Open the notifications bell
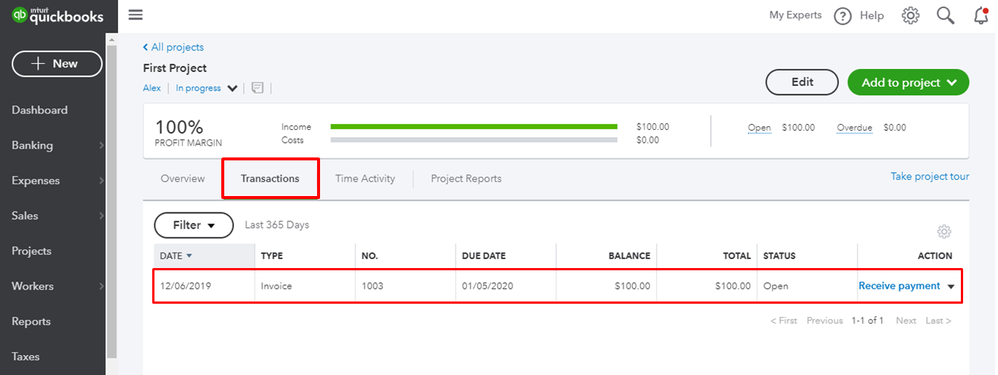 tap(981, 16)
